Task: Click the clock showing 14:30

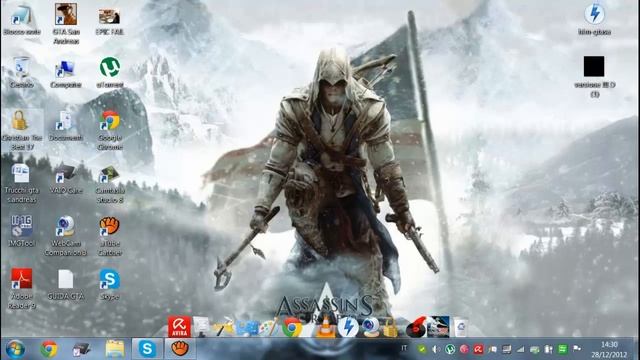Action: [x=609, y=345]
